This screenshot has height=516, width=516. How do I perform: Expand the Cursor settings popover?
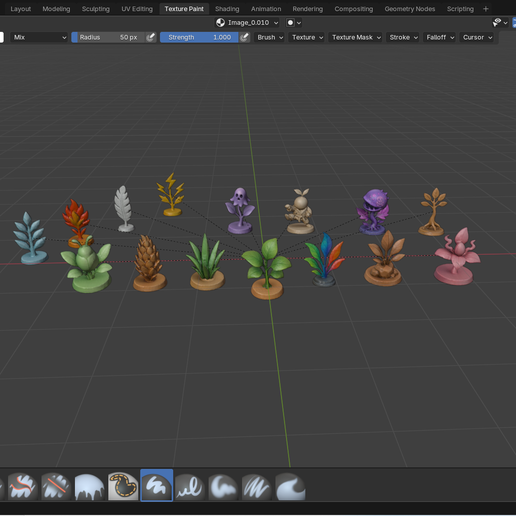[477, 37]
